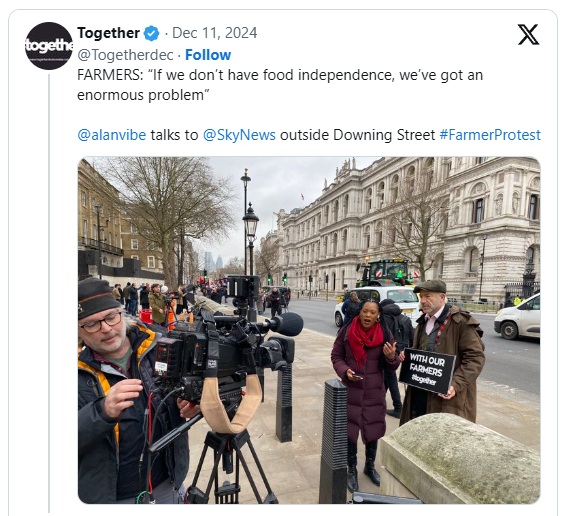
Task: Open the @Togetherdec handle
Action: click(125, 55)
